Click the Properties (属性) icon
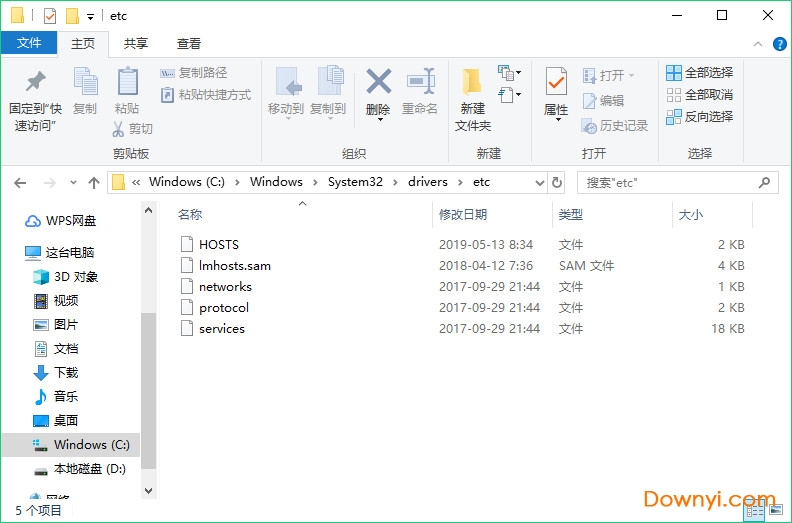792x523 pixels. (x=556, y=81)
